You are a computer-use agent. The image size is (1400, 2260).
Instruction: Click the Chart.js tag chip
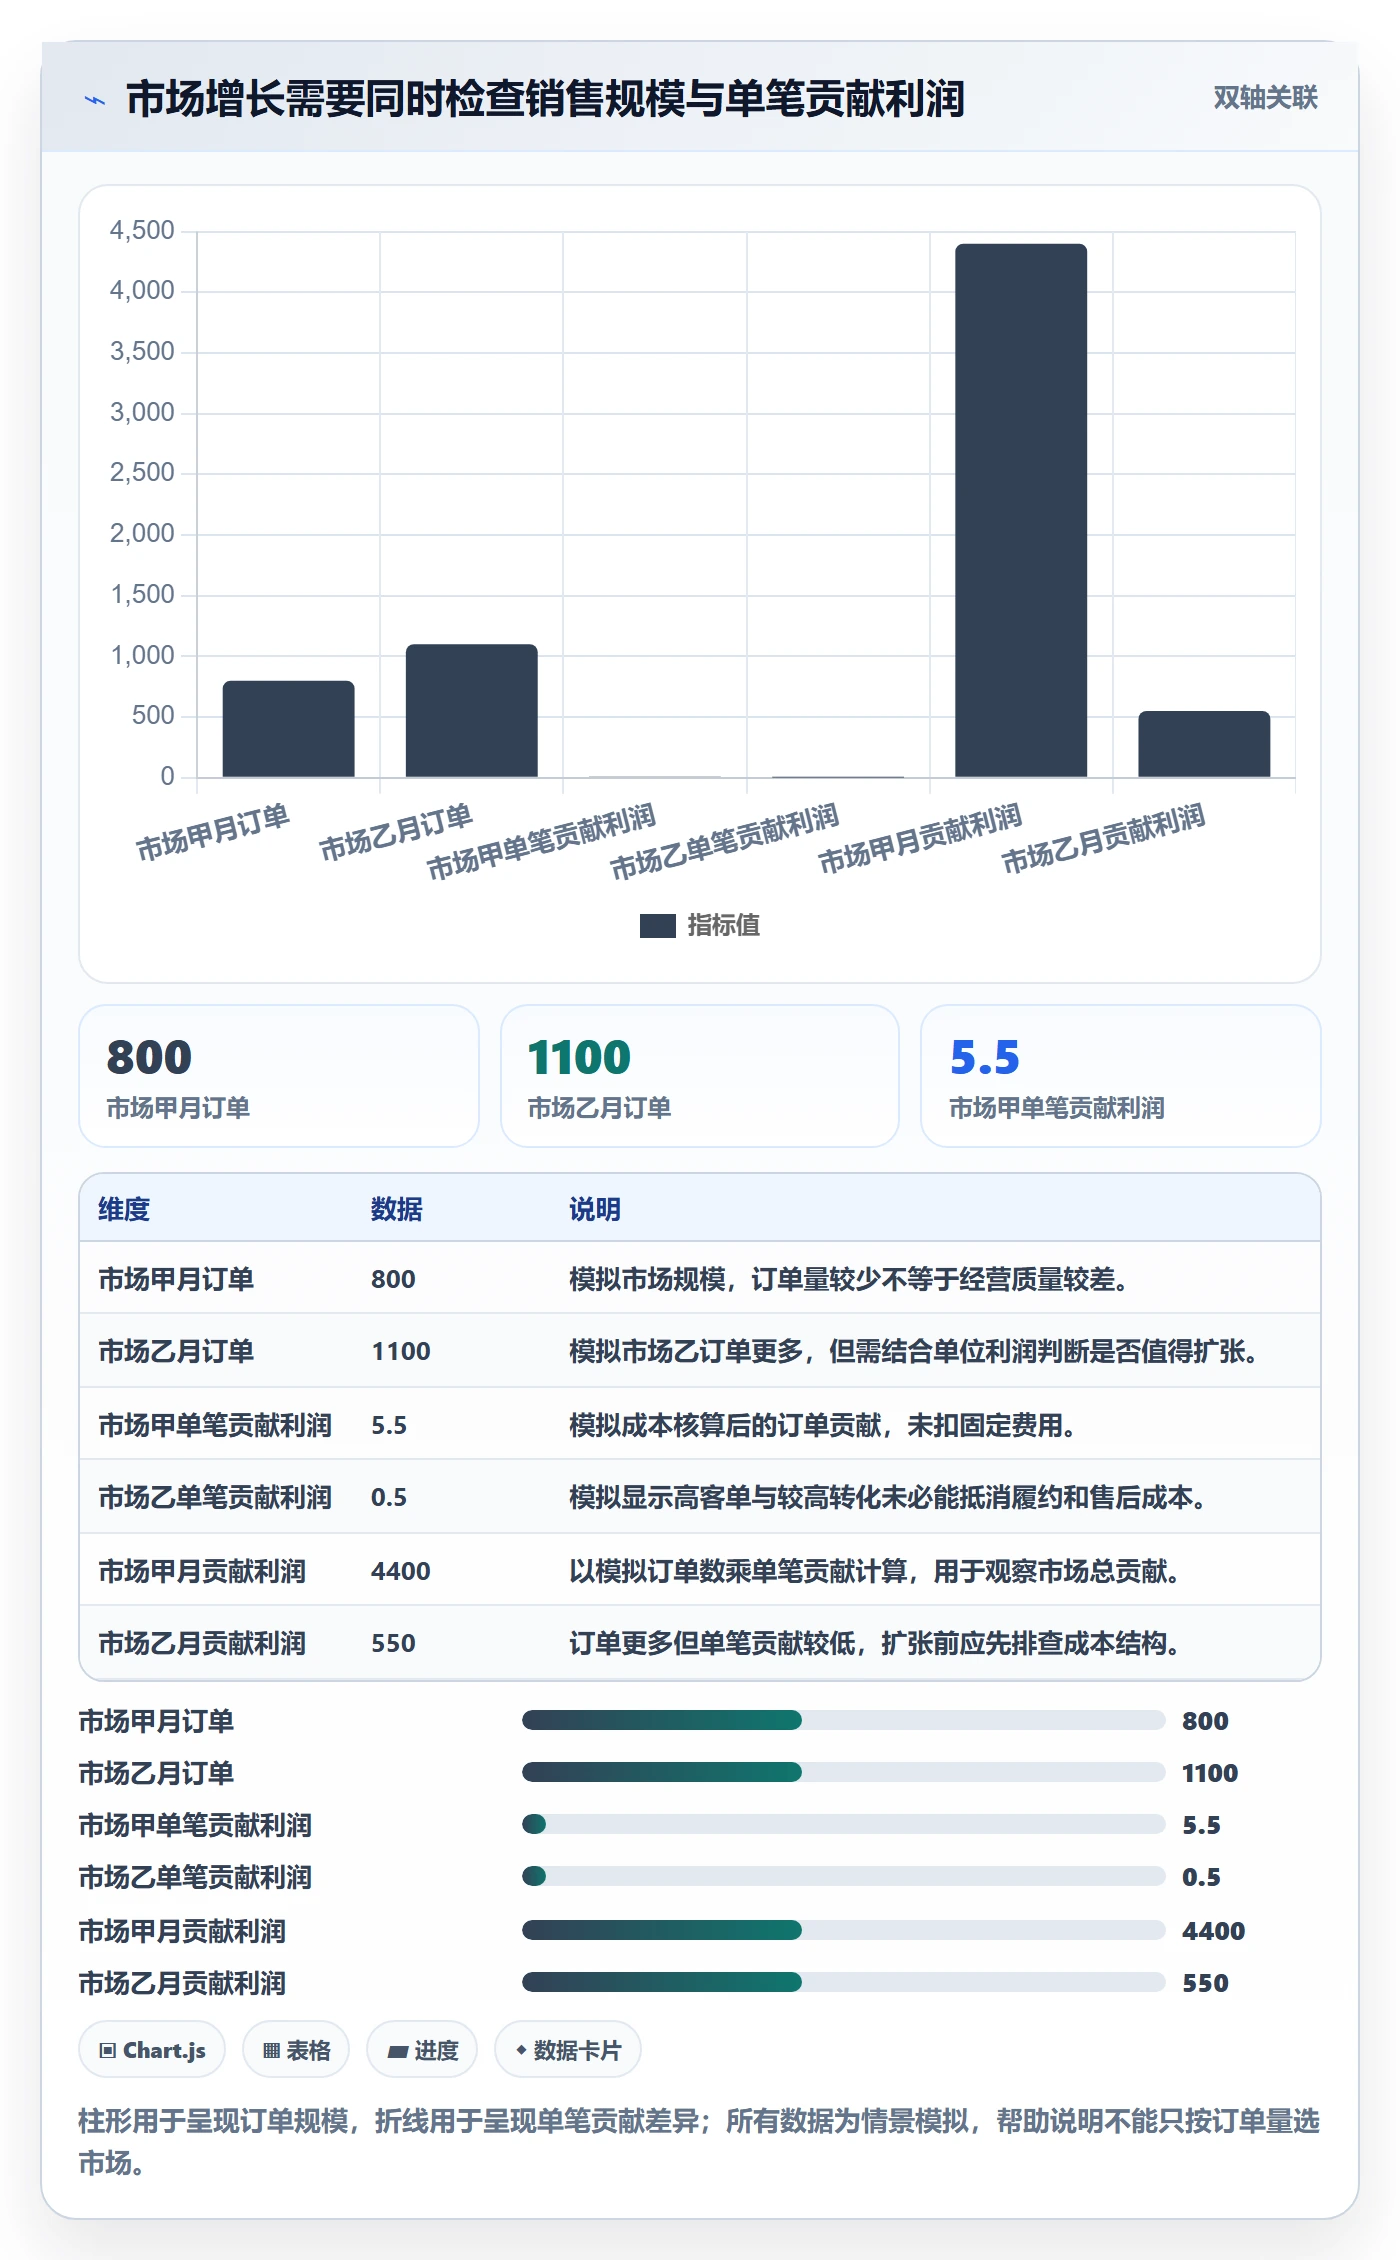(152, 2050)
